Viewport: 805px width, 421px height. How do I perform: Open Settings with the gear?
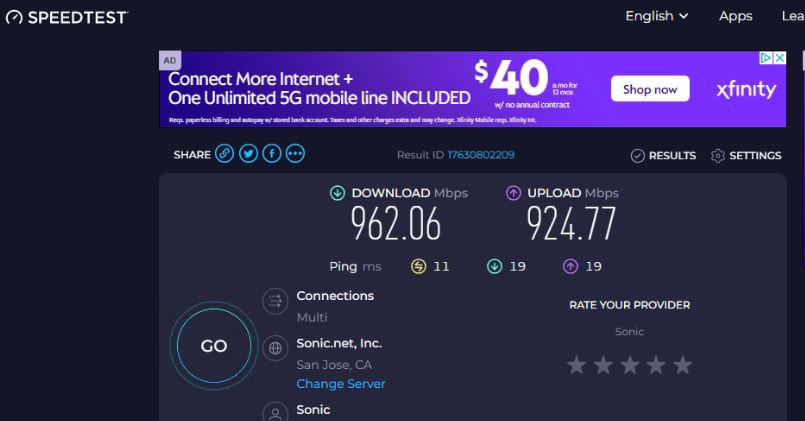click(718, 156)
